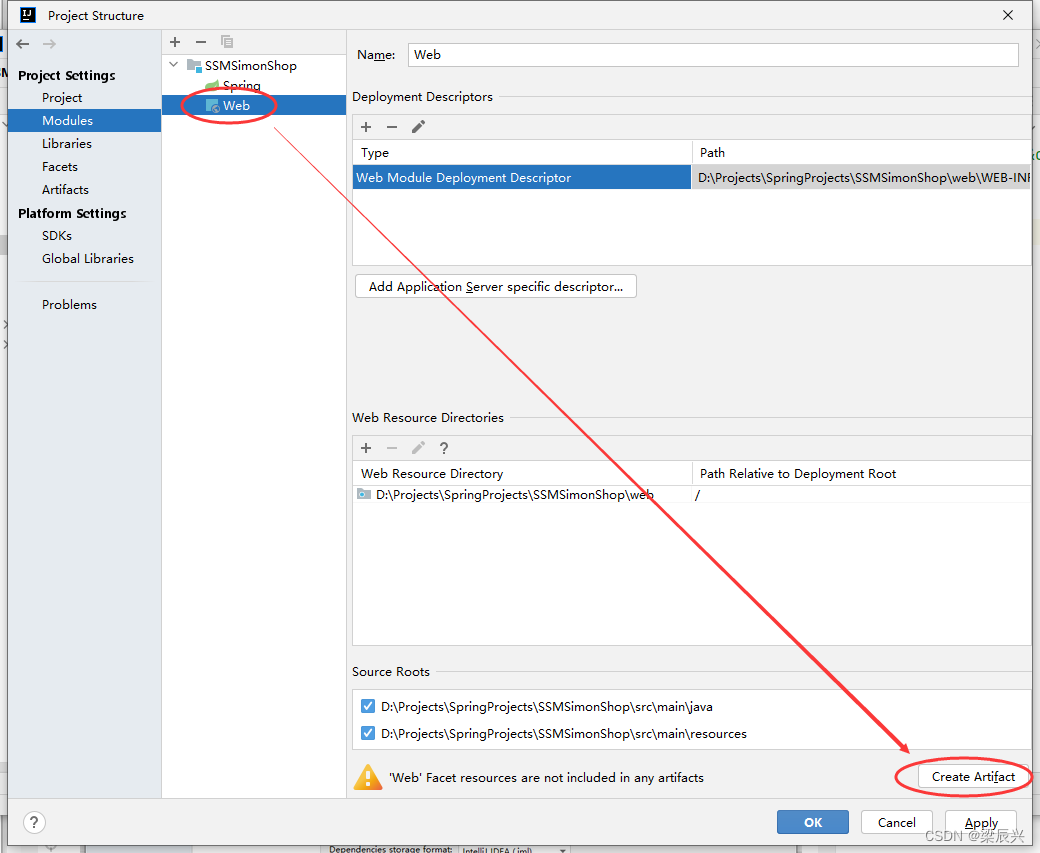Collapse the SSMSimonShop tree node

click(x=174, y=65)
